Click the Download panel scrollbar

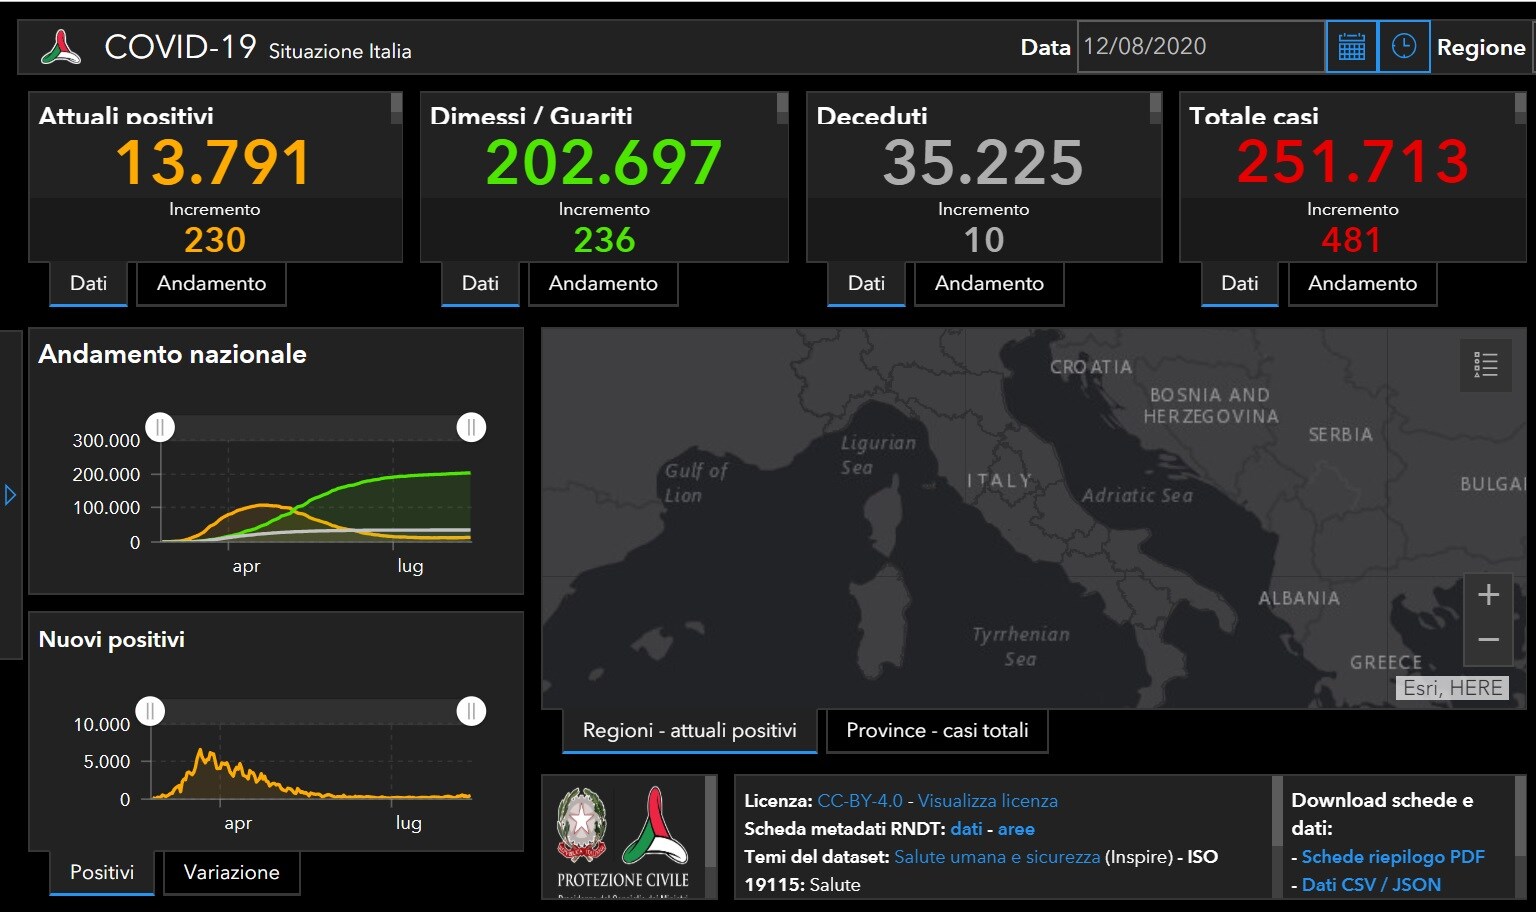click(1520, 816)
